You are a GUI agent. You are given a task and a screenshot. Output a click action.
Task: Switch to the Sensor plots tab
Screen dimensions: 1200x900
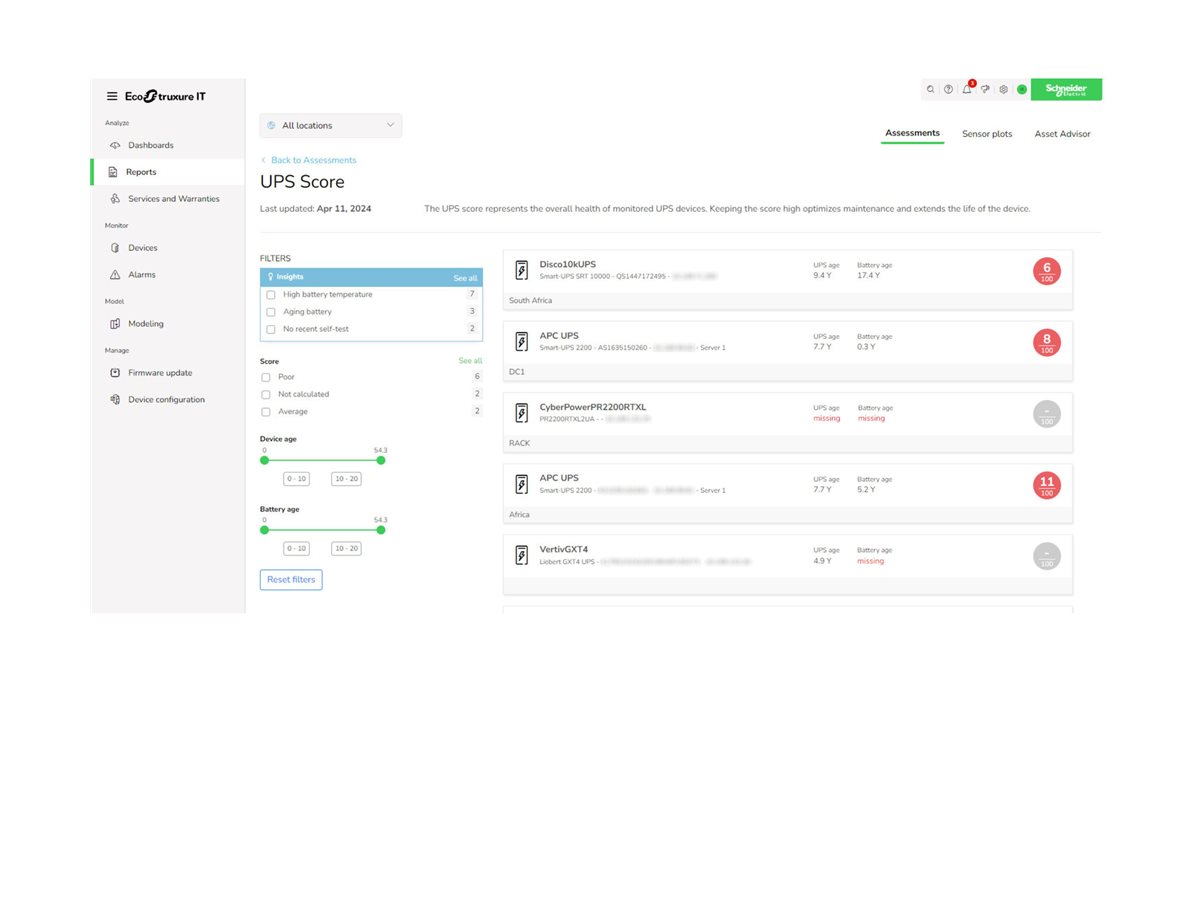[987, 133]
